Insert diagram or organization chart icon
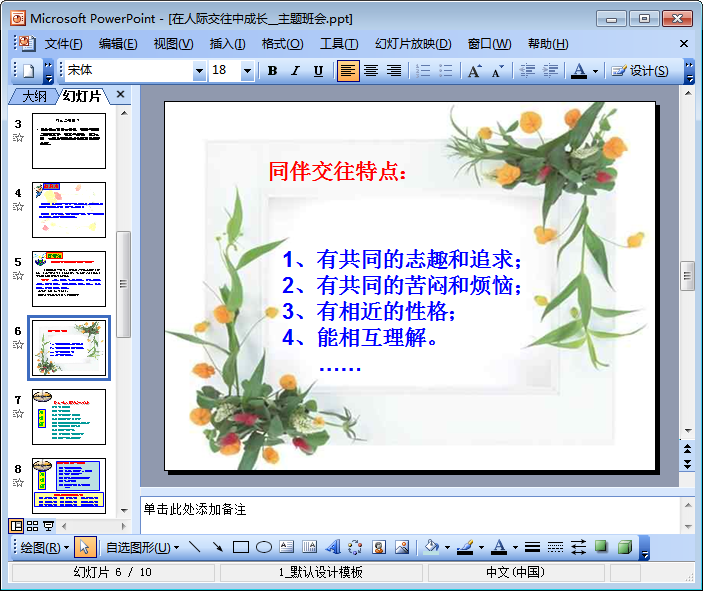Screen dimensions: 703x591 [355, 548]
